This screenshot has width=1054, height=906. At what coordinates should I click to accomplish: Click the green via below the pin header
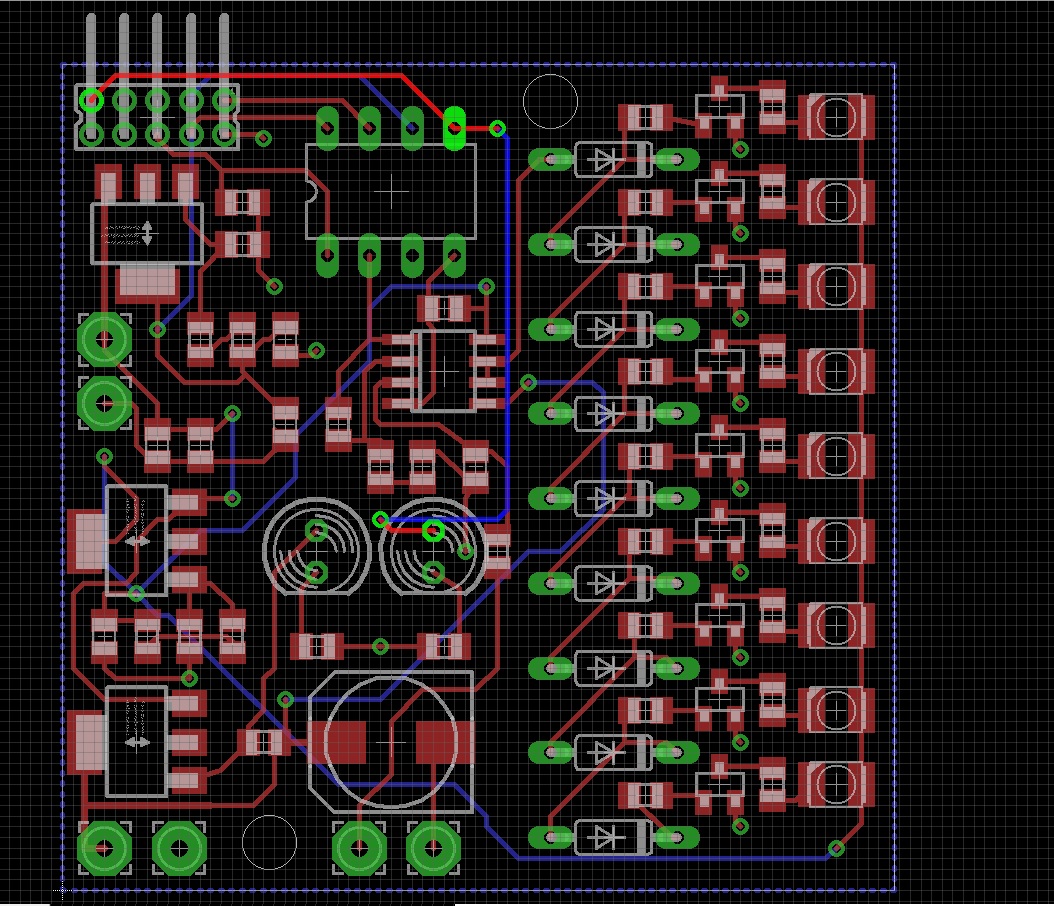[262, 138]
